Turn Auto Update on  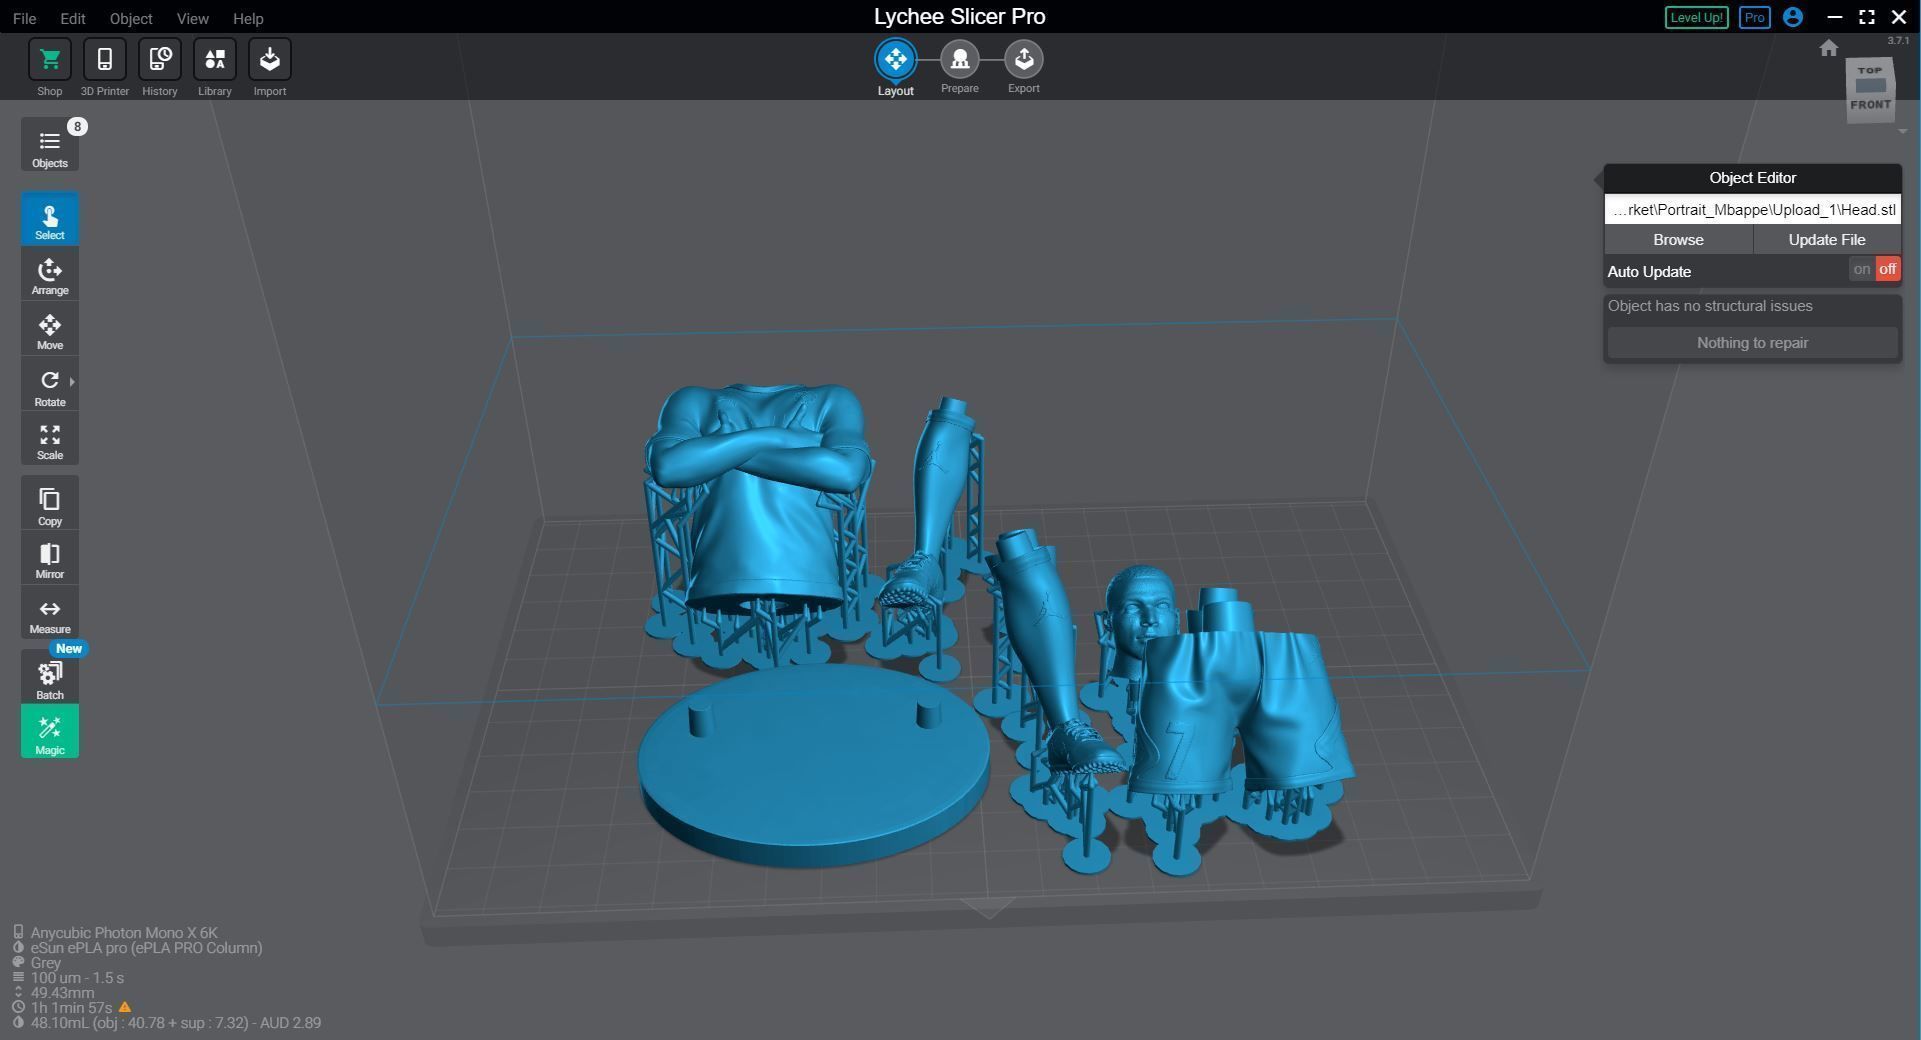coord(1860,270)
